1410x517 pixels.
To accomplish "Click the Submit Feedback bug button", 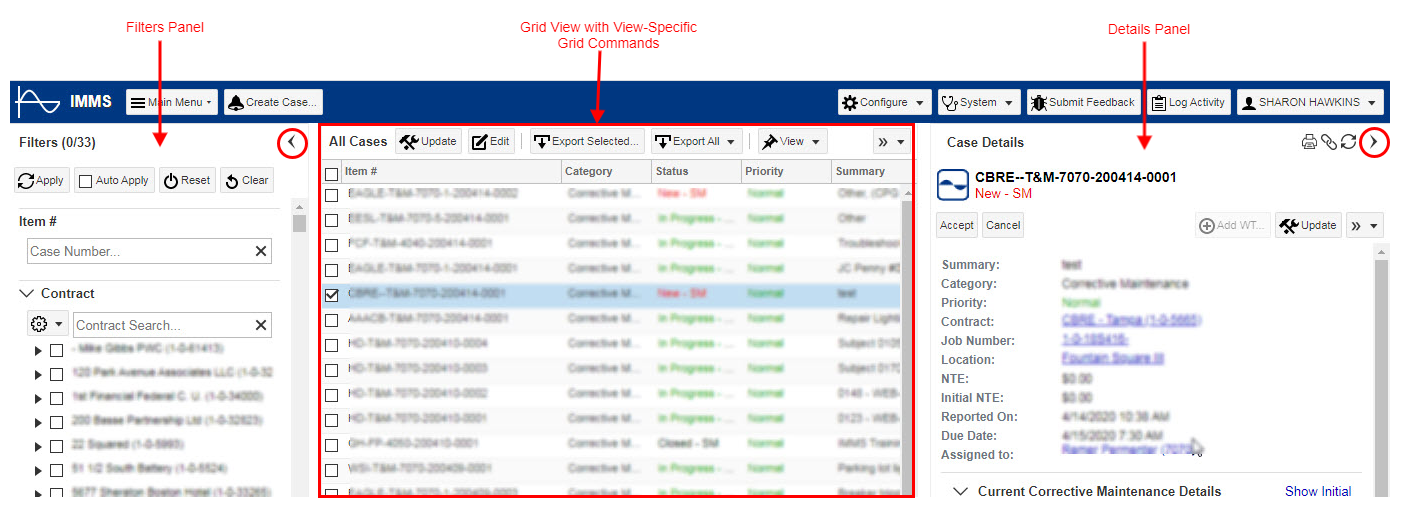I will click(x=1082, y=102).
